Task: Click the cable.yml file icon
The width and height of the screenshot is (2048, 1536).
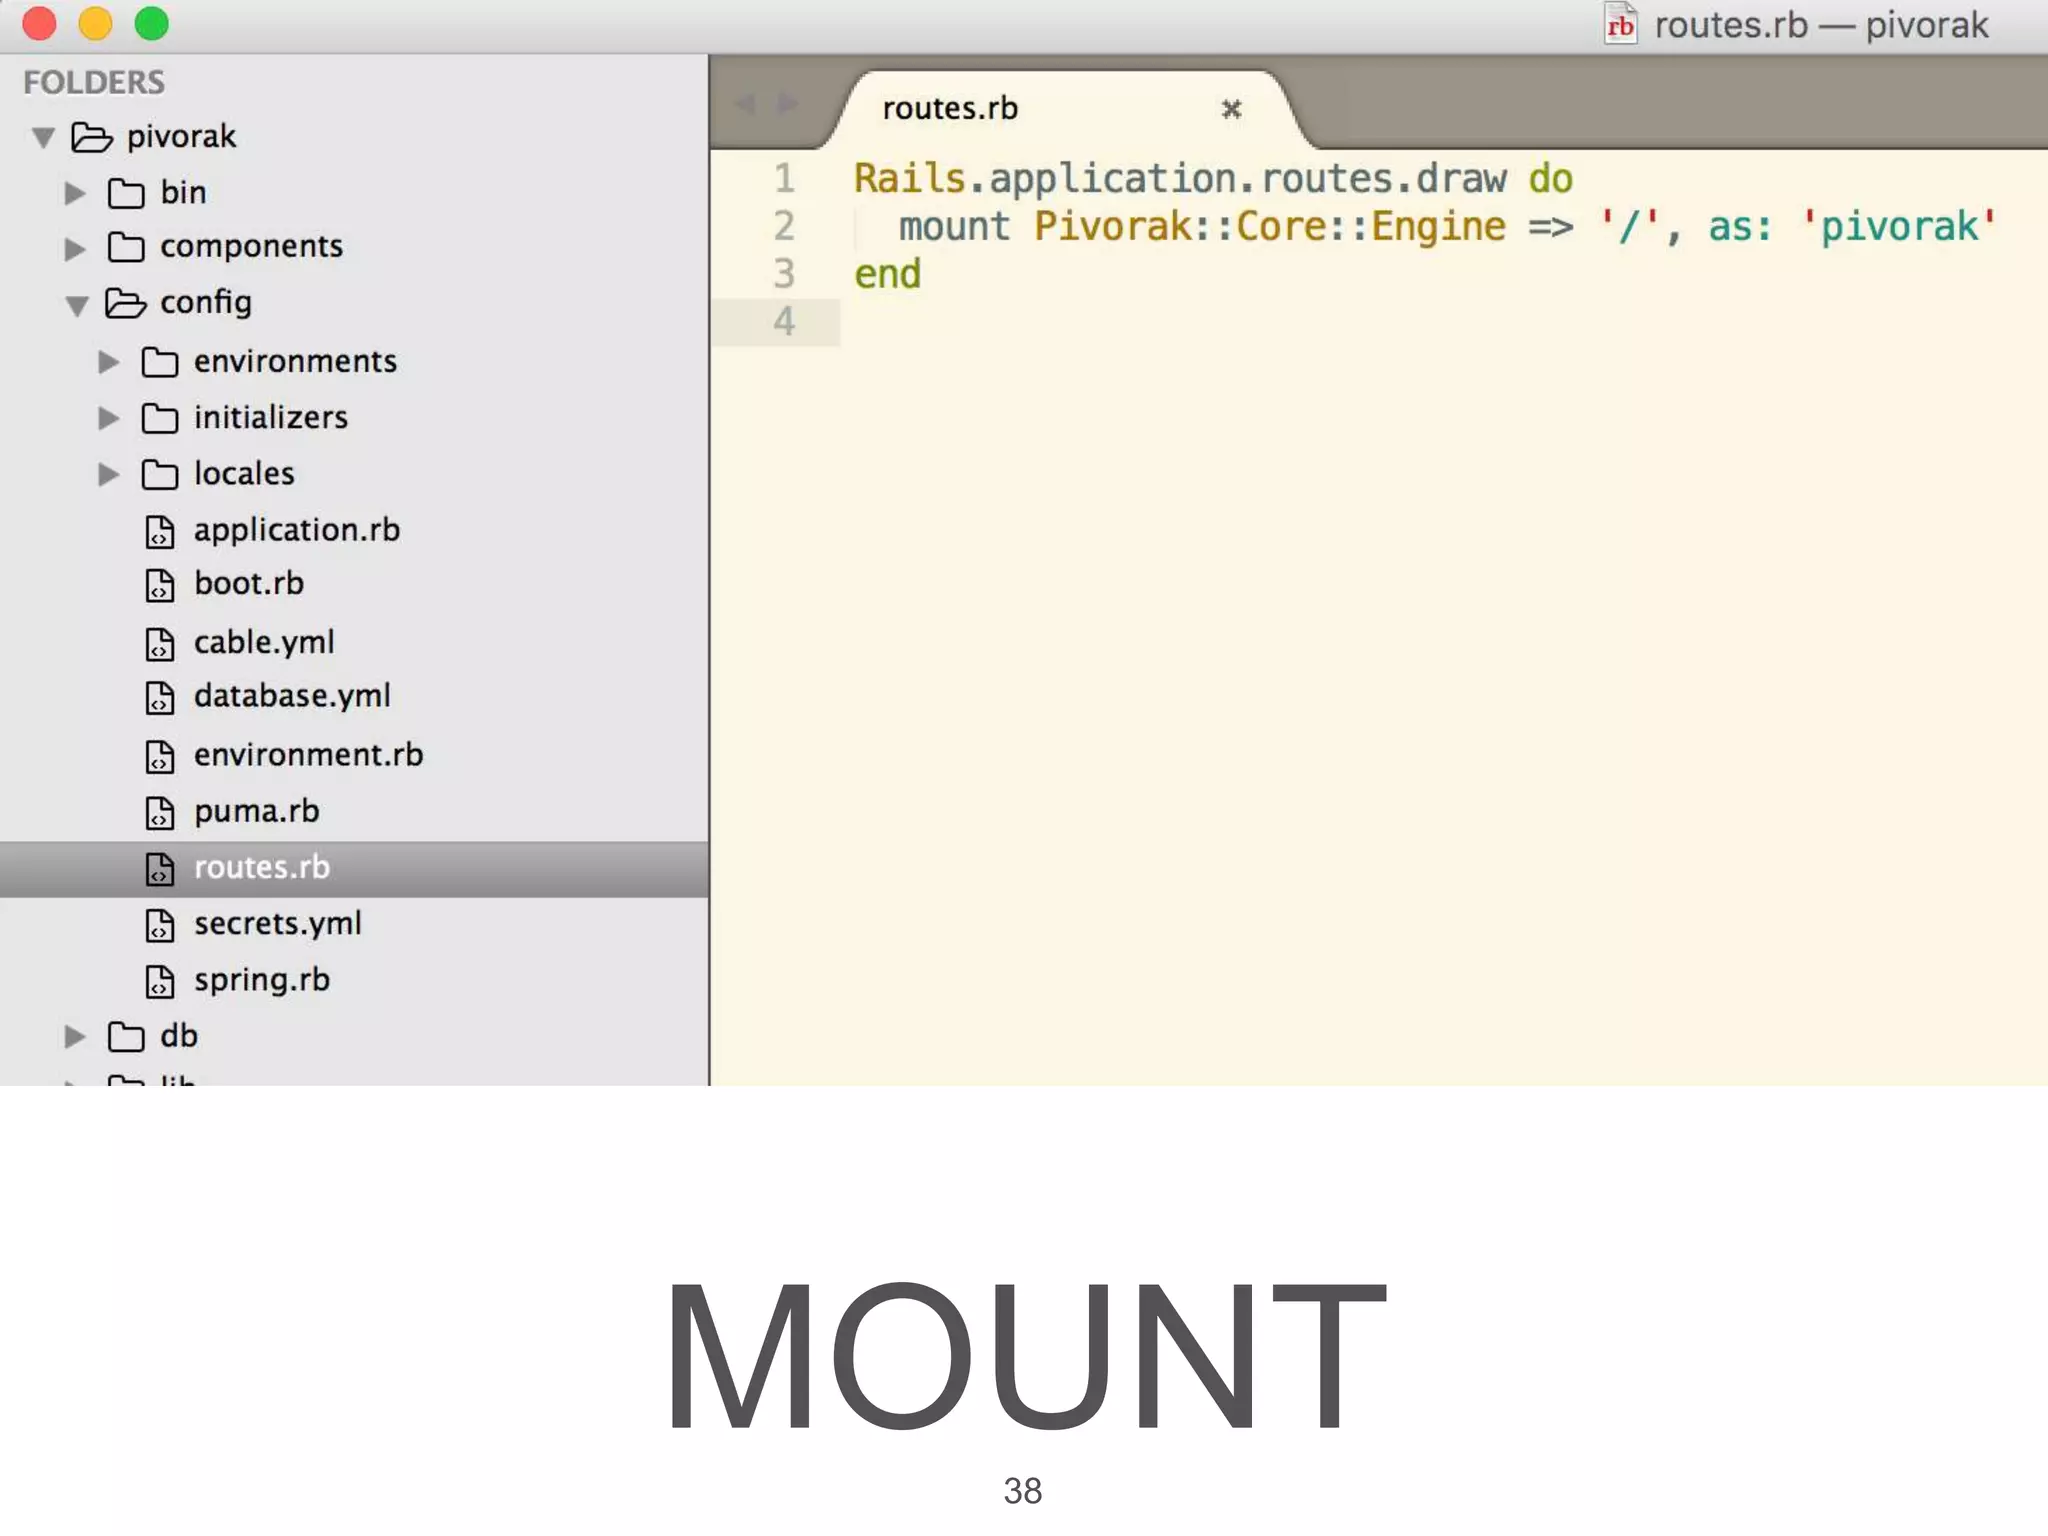Action: pyautogui.click(x=160, y=644)
